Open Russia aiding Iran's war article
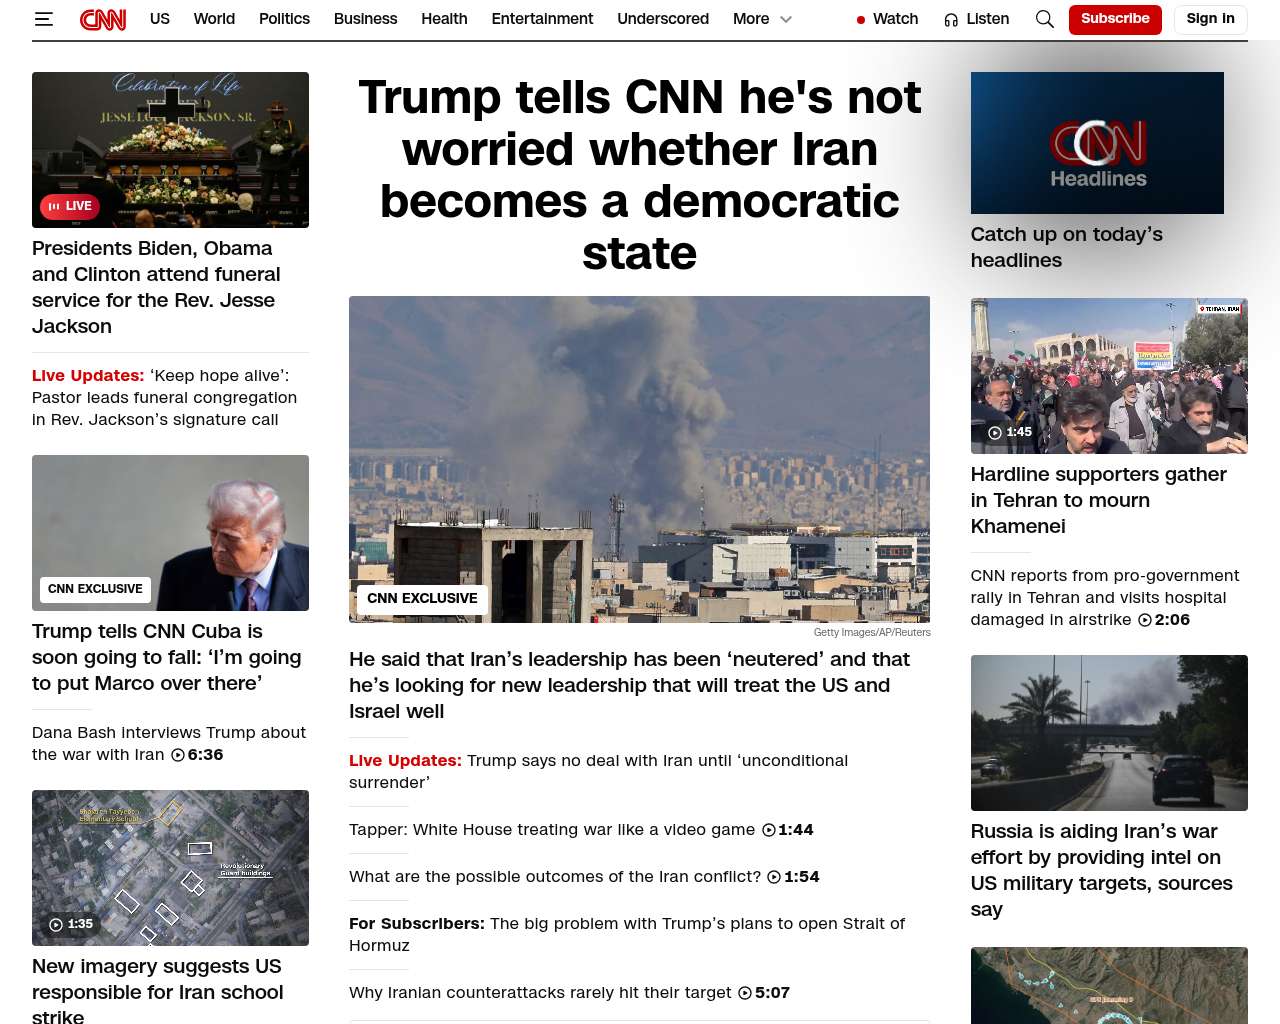The image size is (1280, 1024). 1101,870
